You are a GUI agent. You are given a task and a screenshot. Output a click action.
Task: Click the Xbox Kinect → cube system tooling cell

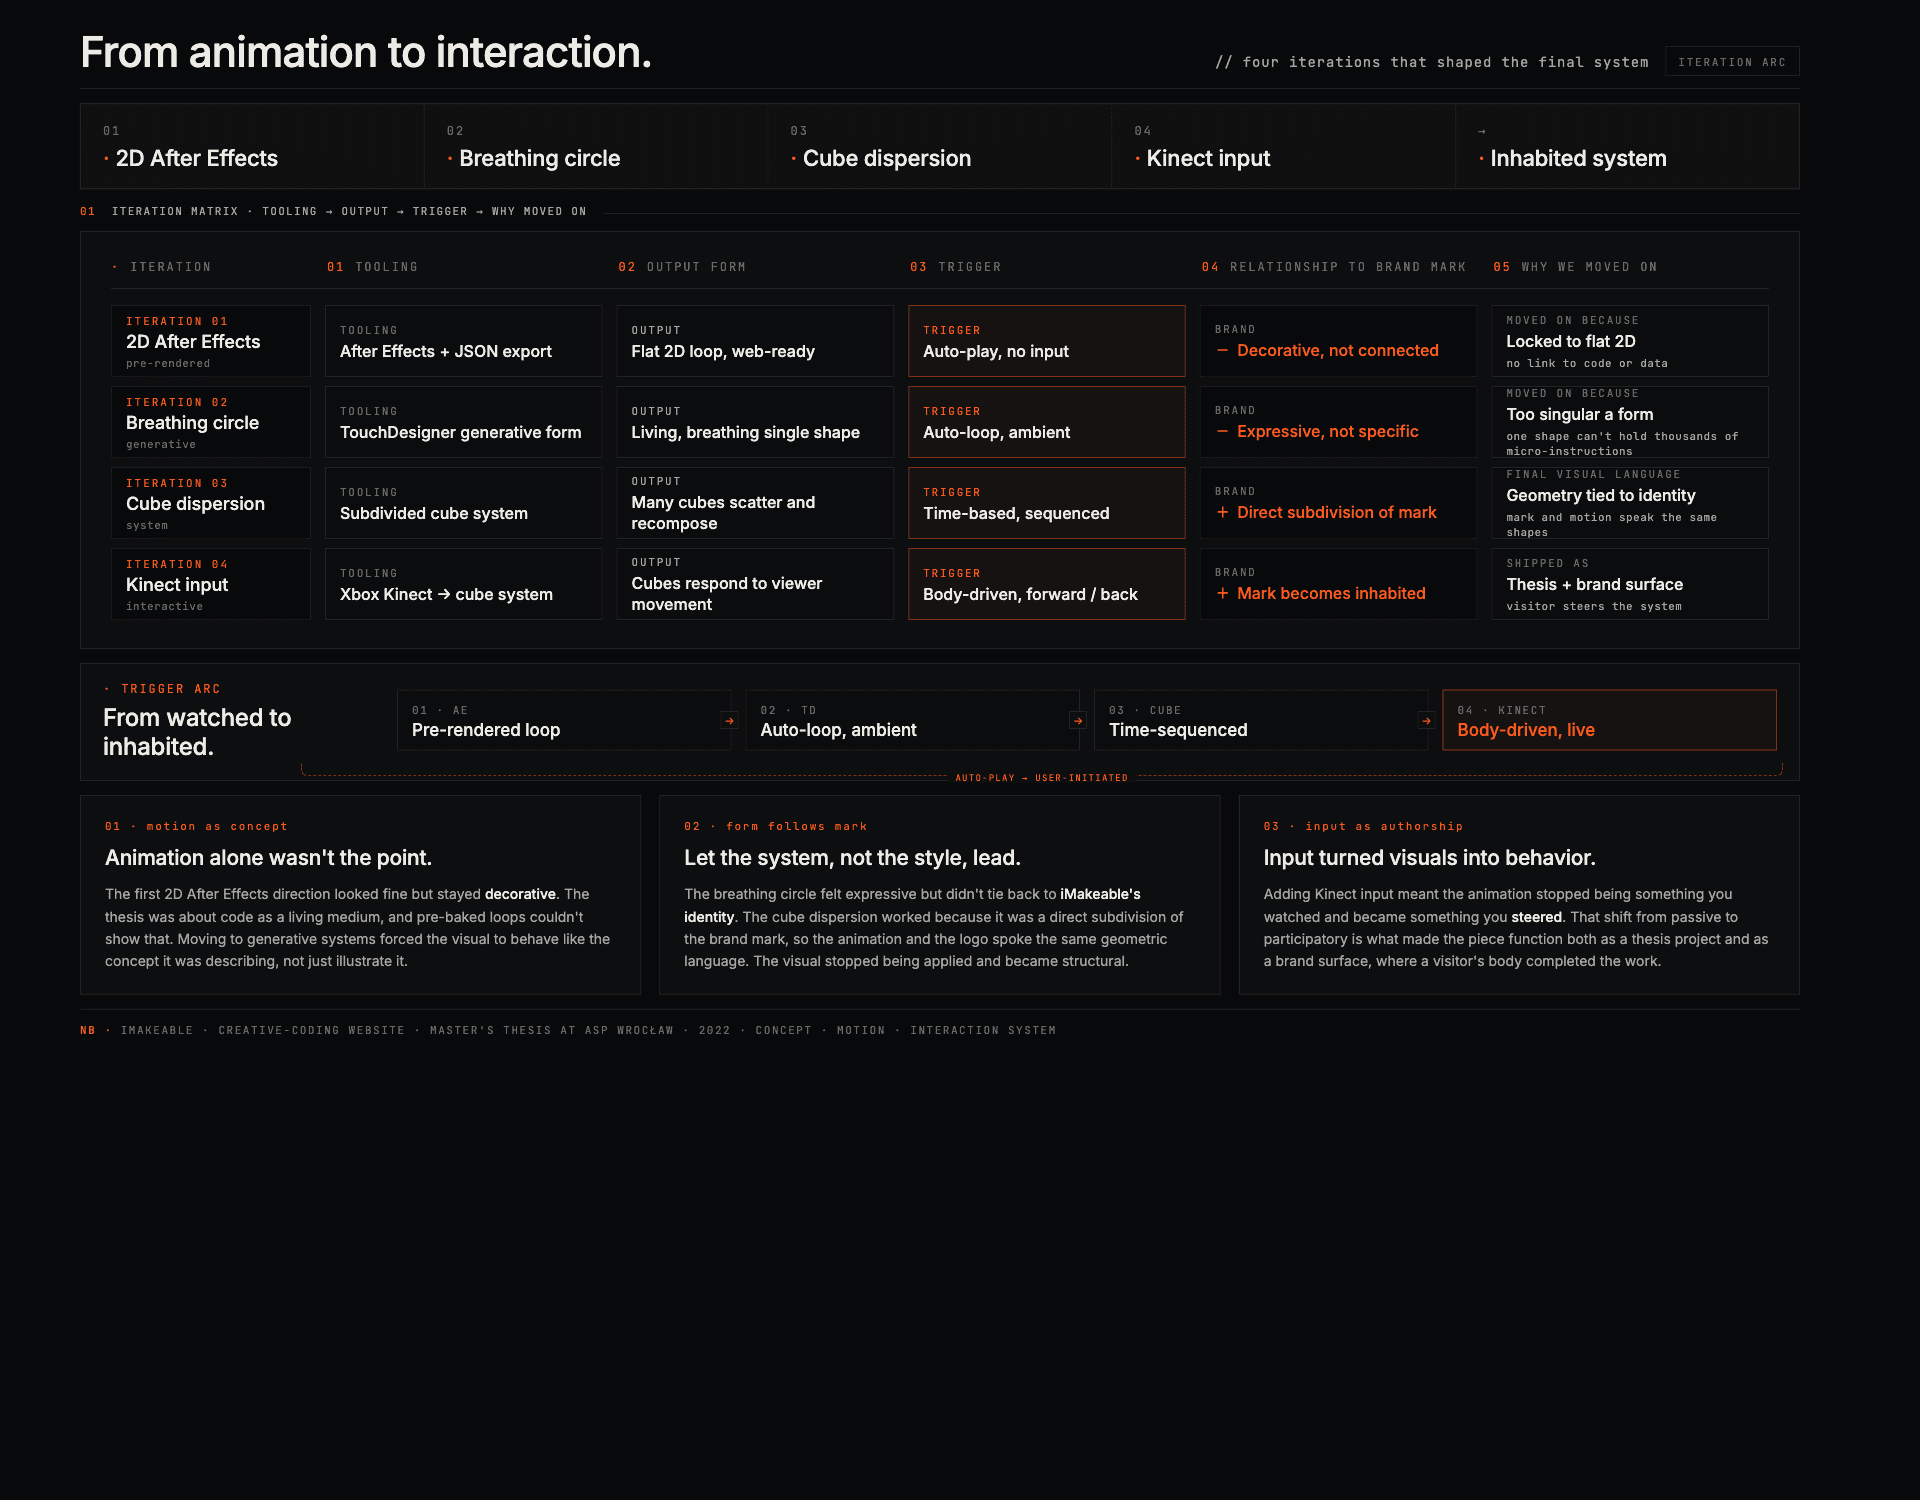463,584
